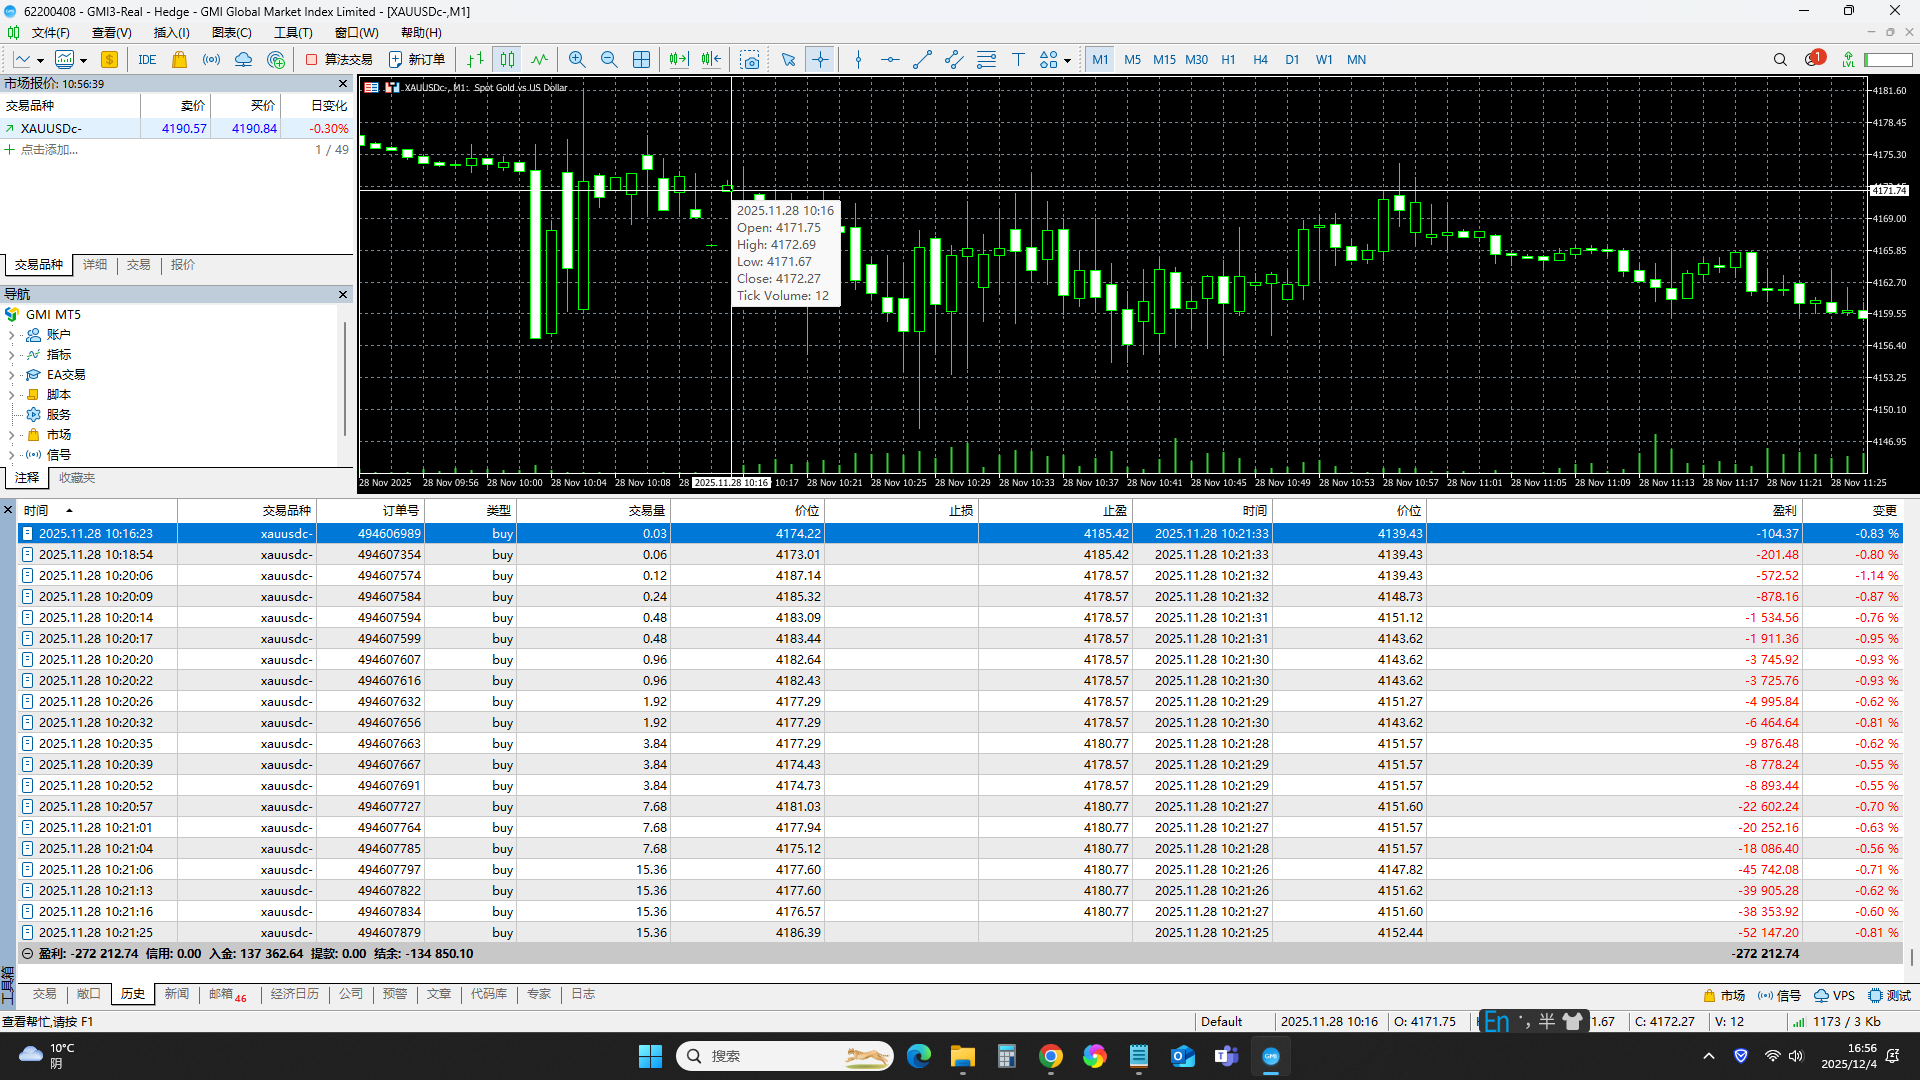Open Chrome from the Windows taskbar
This screenshot has height=1080, width=1920.
point(1050,1056)
